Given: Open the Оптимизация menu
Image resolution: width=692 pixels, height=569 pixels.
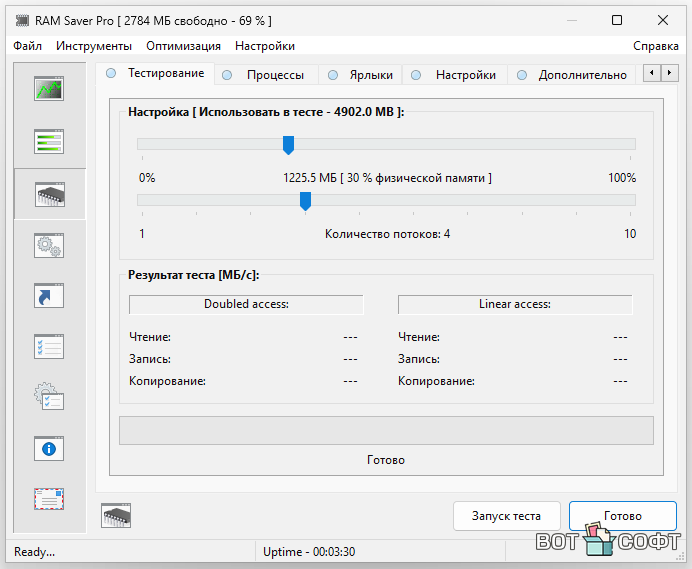Looking at the screenshot, I should coord(183,46).
